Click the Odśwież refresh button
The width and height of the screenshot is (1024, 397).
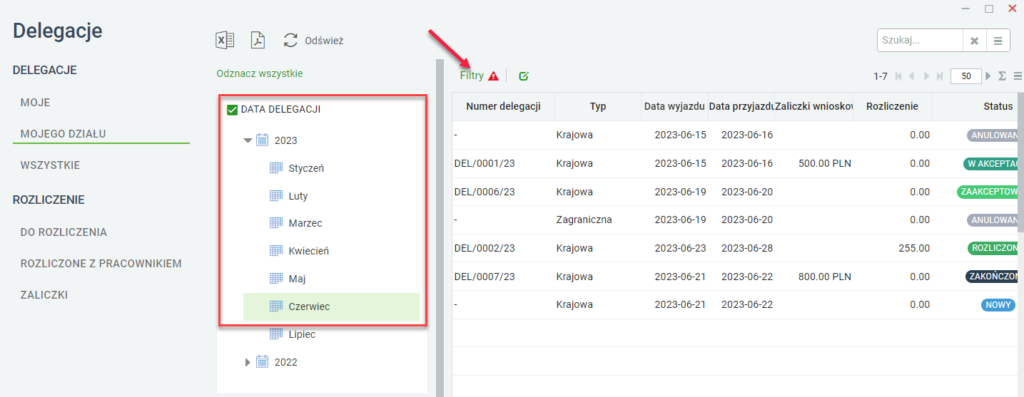pos(313,40)
